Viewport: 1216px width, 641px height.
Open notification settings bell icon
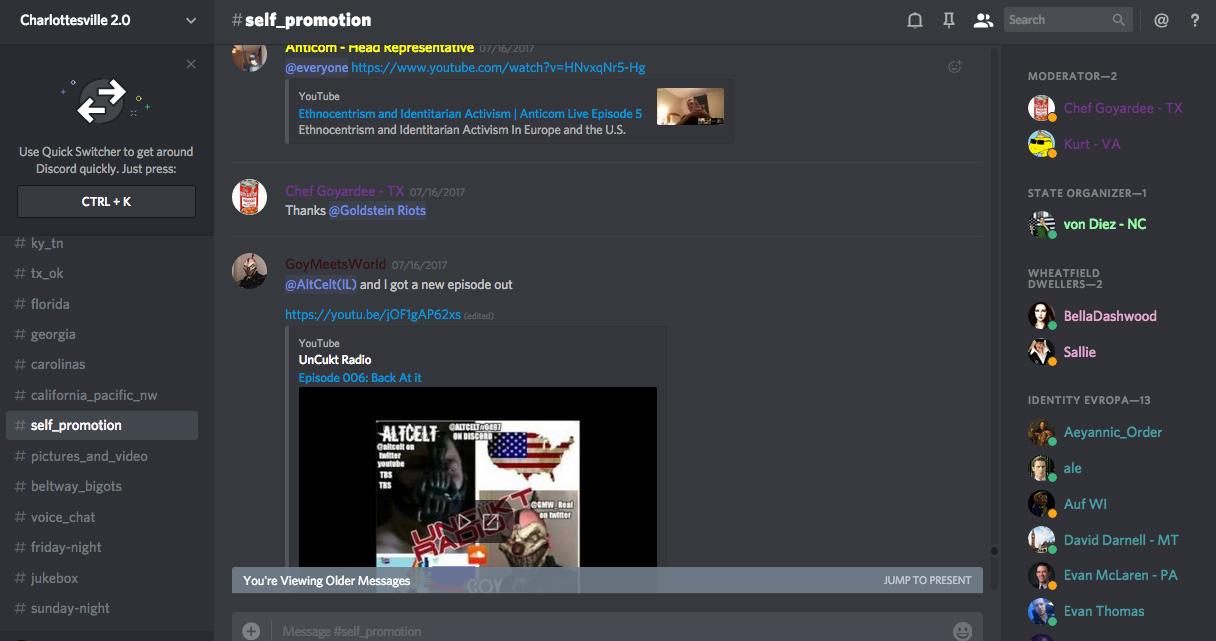(x=914, y=20)
